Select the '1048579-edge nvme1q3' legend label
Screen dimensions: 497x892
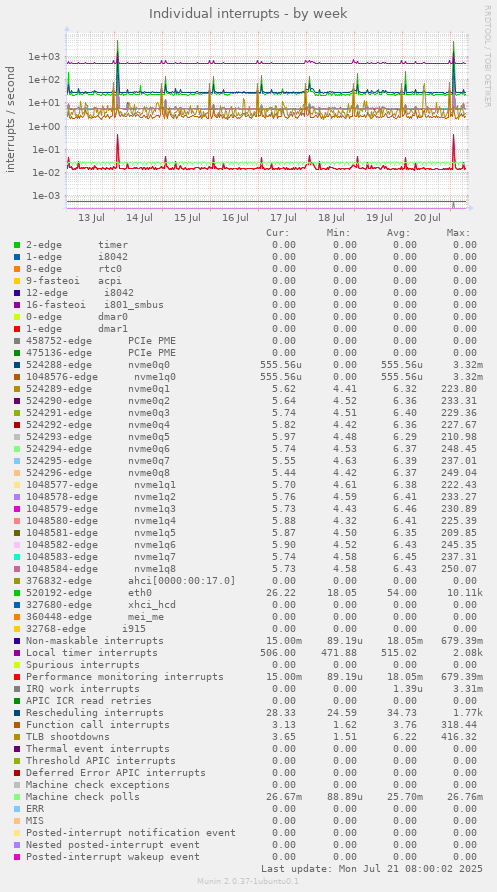point(101,508)
